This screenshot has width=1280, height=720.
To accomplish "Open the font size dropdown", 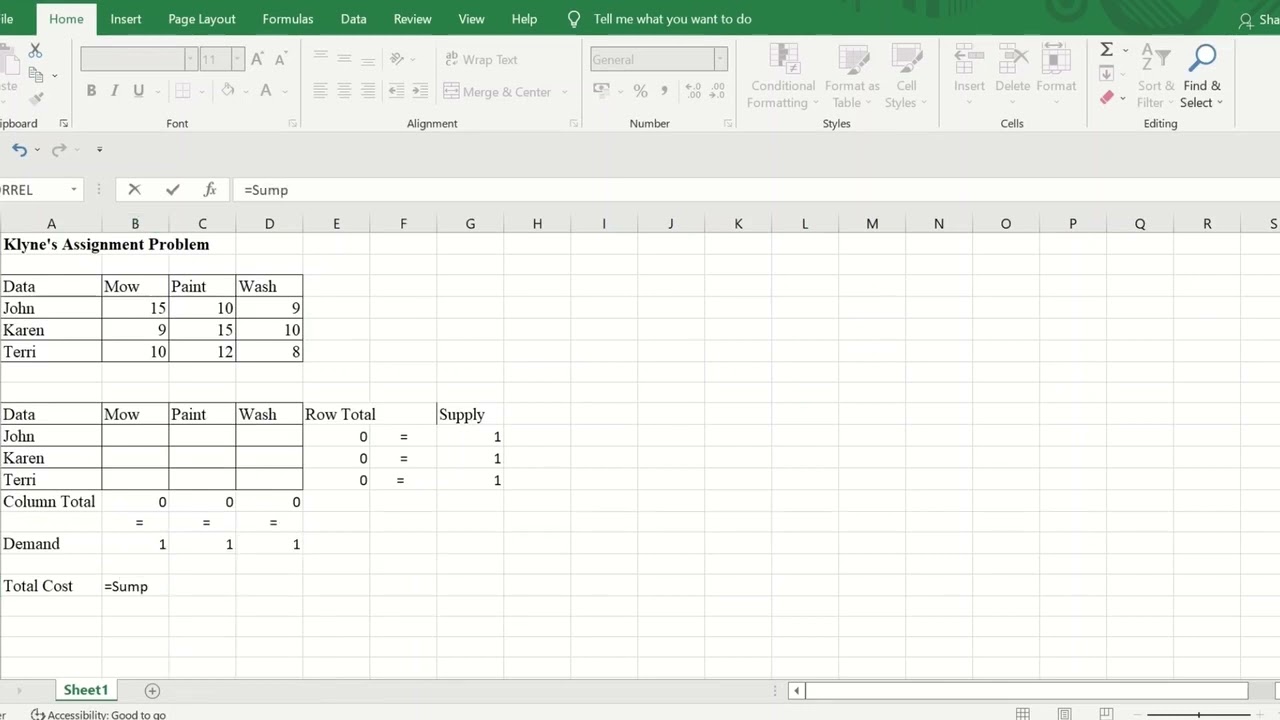I will 237,60.
